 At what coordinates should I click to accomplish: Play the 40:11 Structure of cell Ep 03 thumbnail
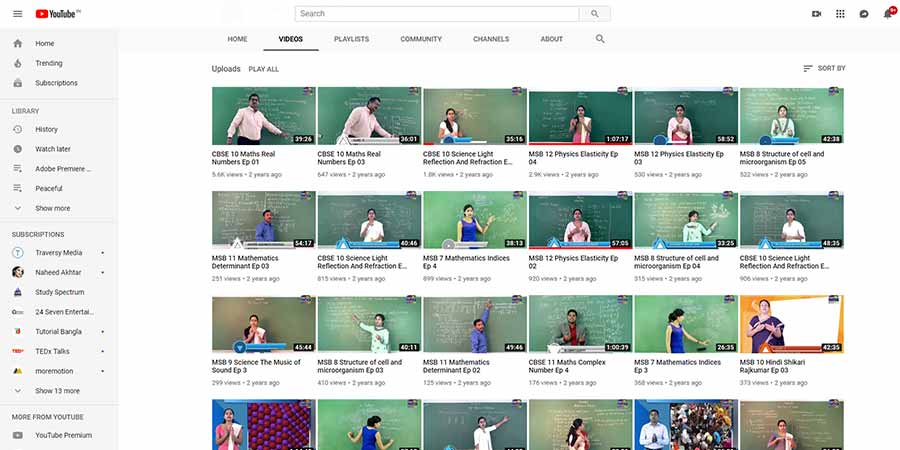coord(369,324)
